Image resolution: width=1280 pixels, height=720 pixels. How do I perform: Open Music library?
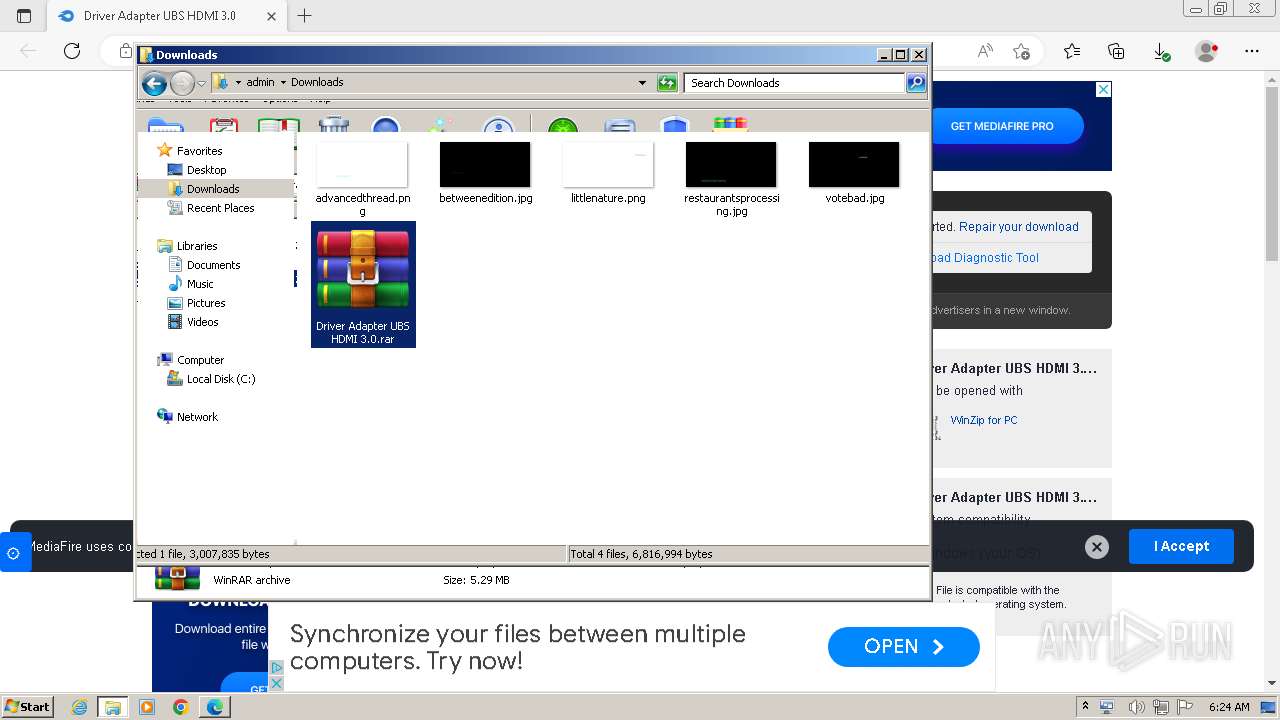pyautogui.click(x=200, y=284)
